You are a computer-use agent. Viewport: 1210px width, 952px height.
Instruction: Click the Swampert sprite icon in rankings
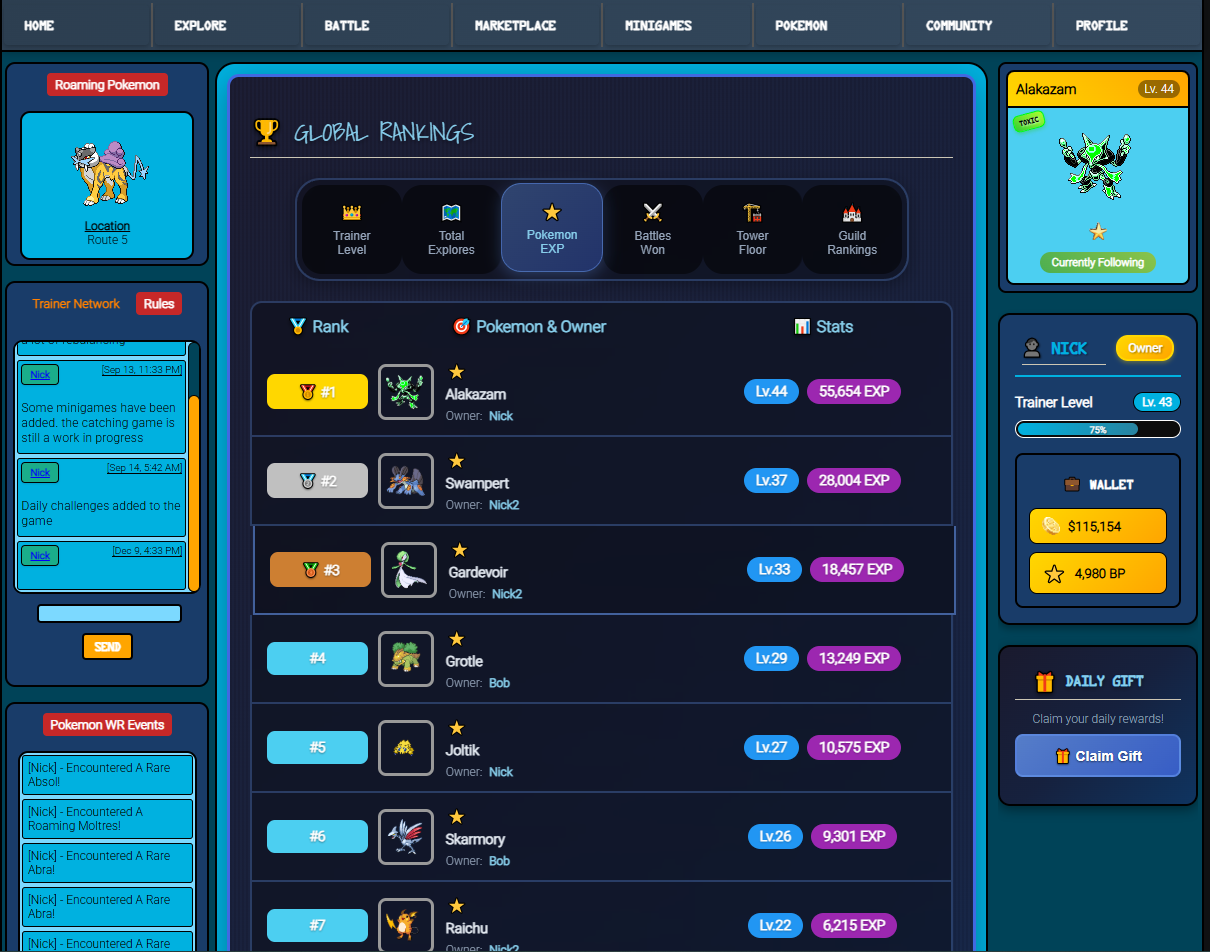405,481
